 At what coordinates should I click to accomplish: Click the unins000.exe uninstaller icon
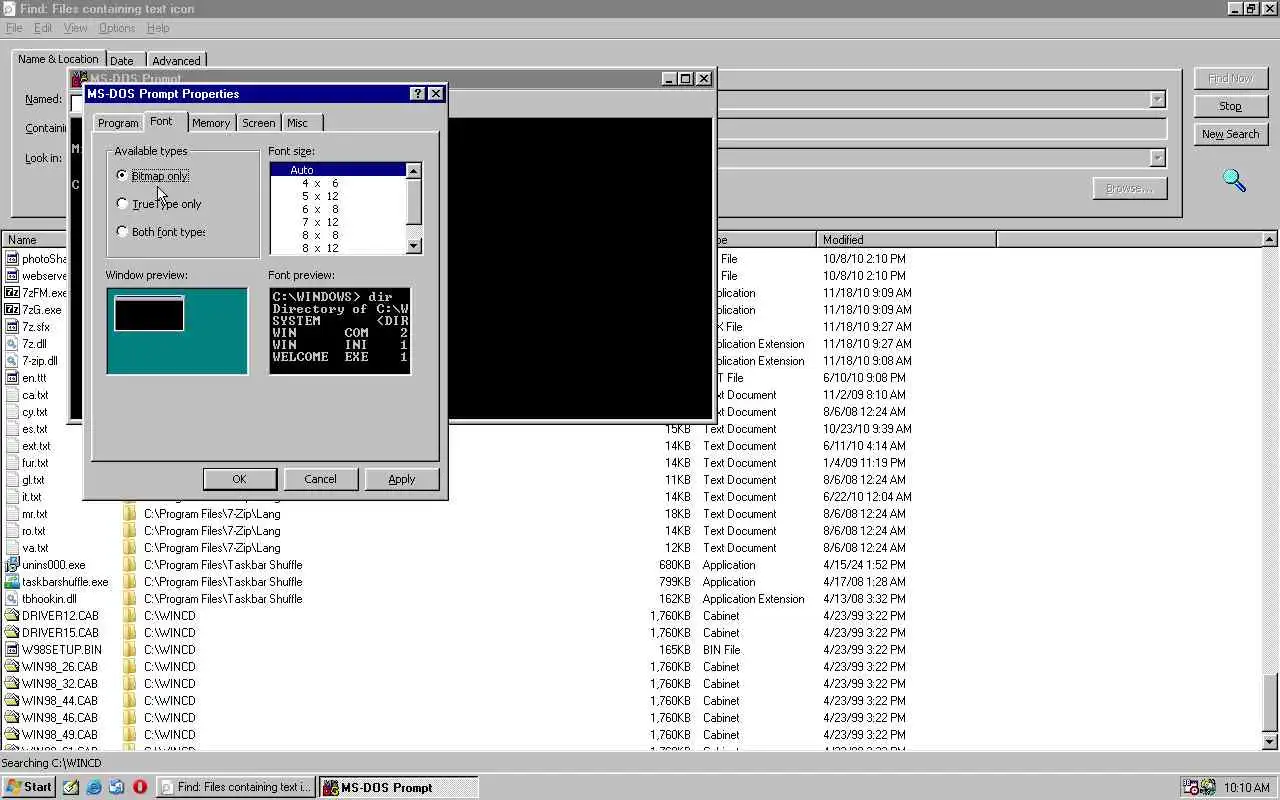[x=12, y=565]
